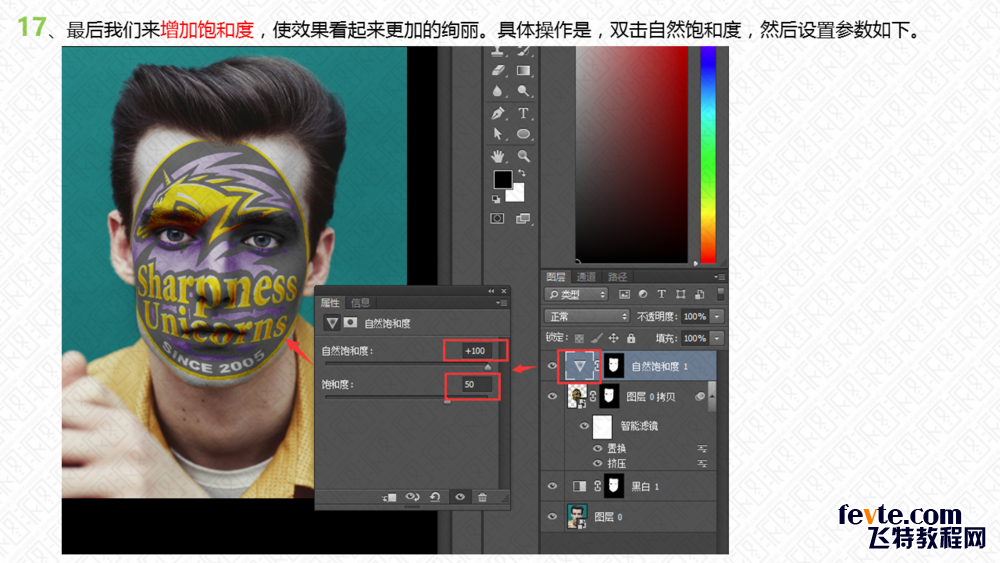This screenshot has height=563, width=1000.
Task: Open 置换 filter blending options
Action: (x=702, y=449)
